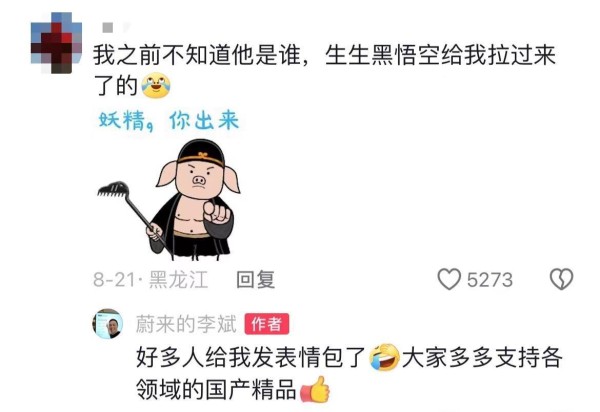Click the 黑龙江 location label
Viewport: 600px width, 412px height.
178,280
